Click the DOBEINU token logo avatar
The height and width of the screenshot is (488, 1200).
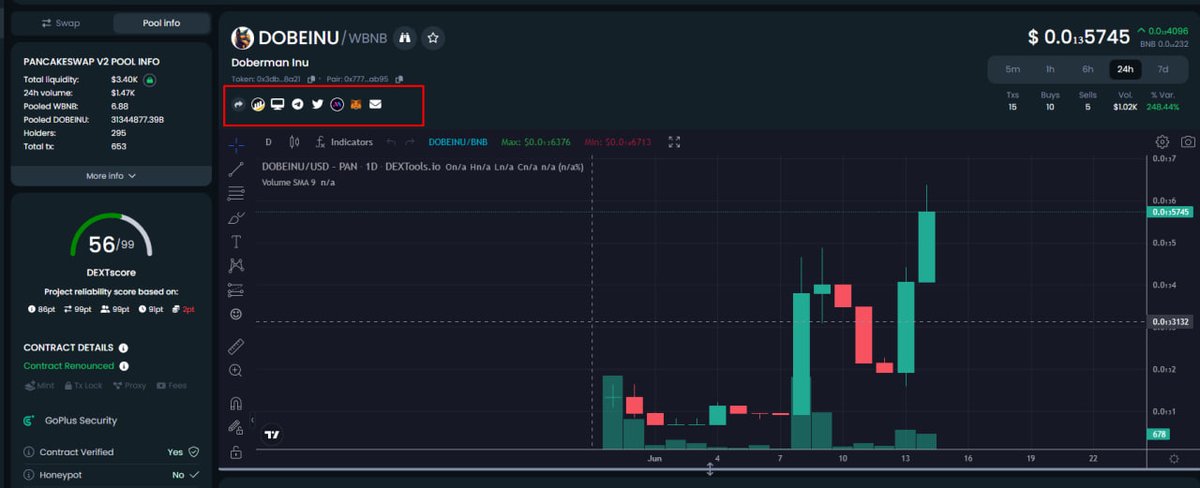pyautogui.click(x=243, y=38)
